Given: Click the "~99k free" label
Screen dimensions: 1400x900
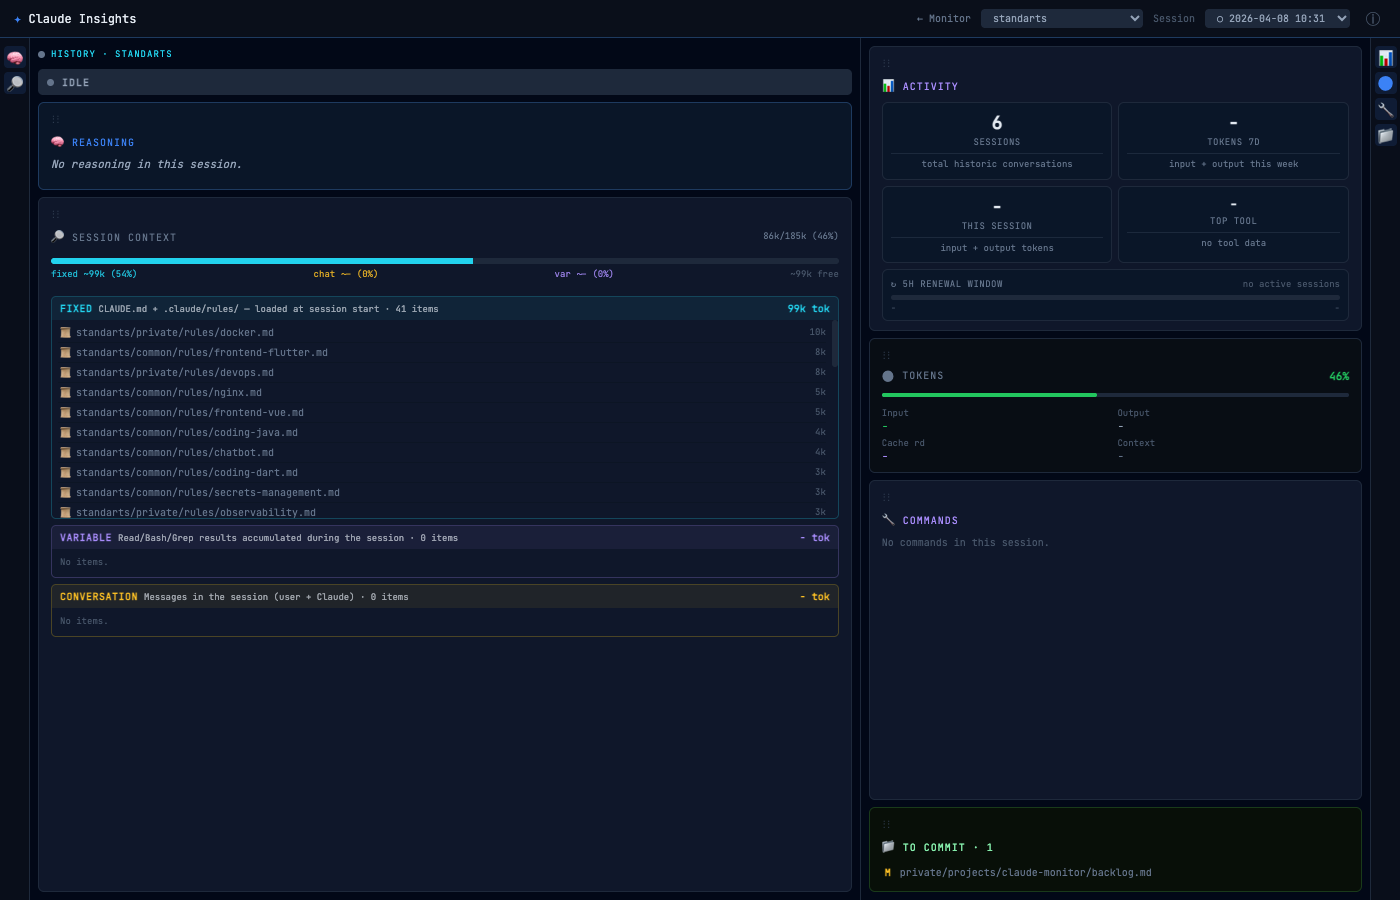Looking at the screenshot, I should [814, 274].
